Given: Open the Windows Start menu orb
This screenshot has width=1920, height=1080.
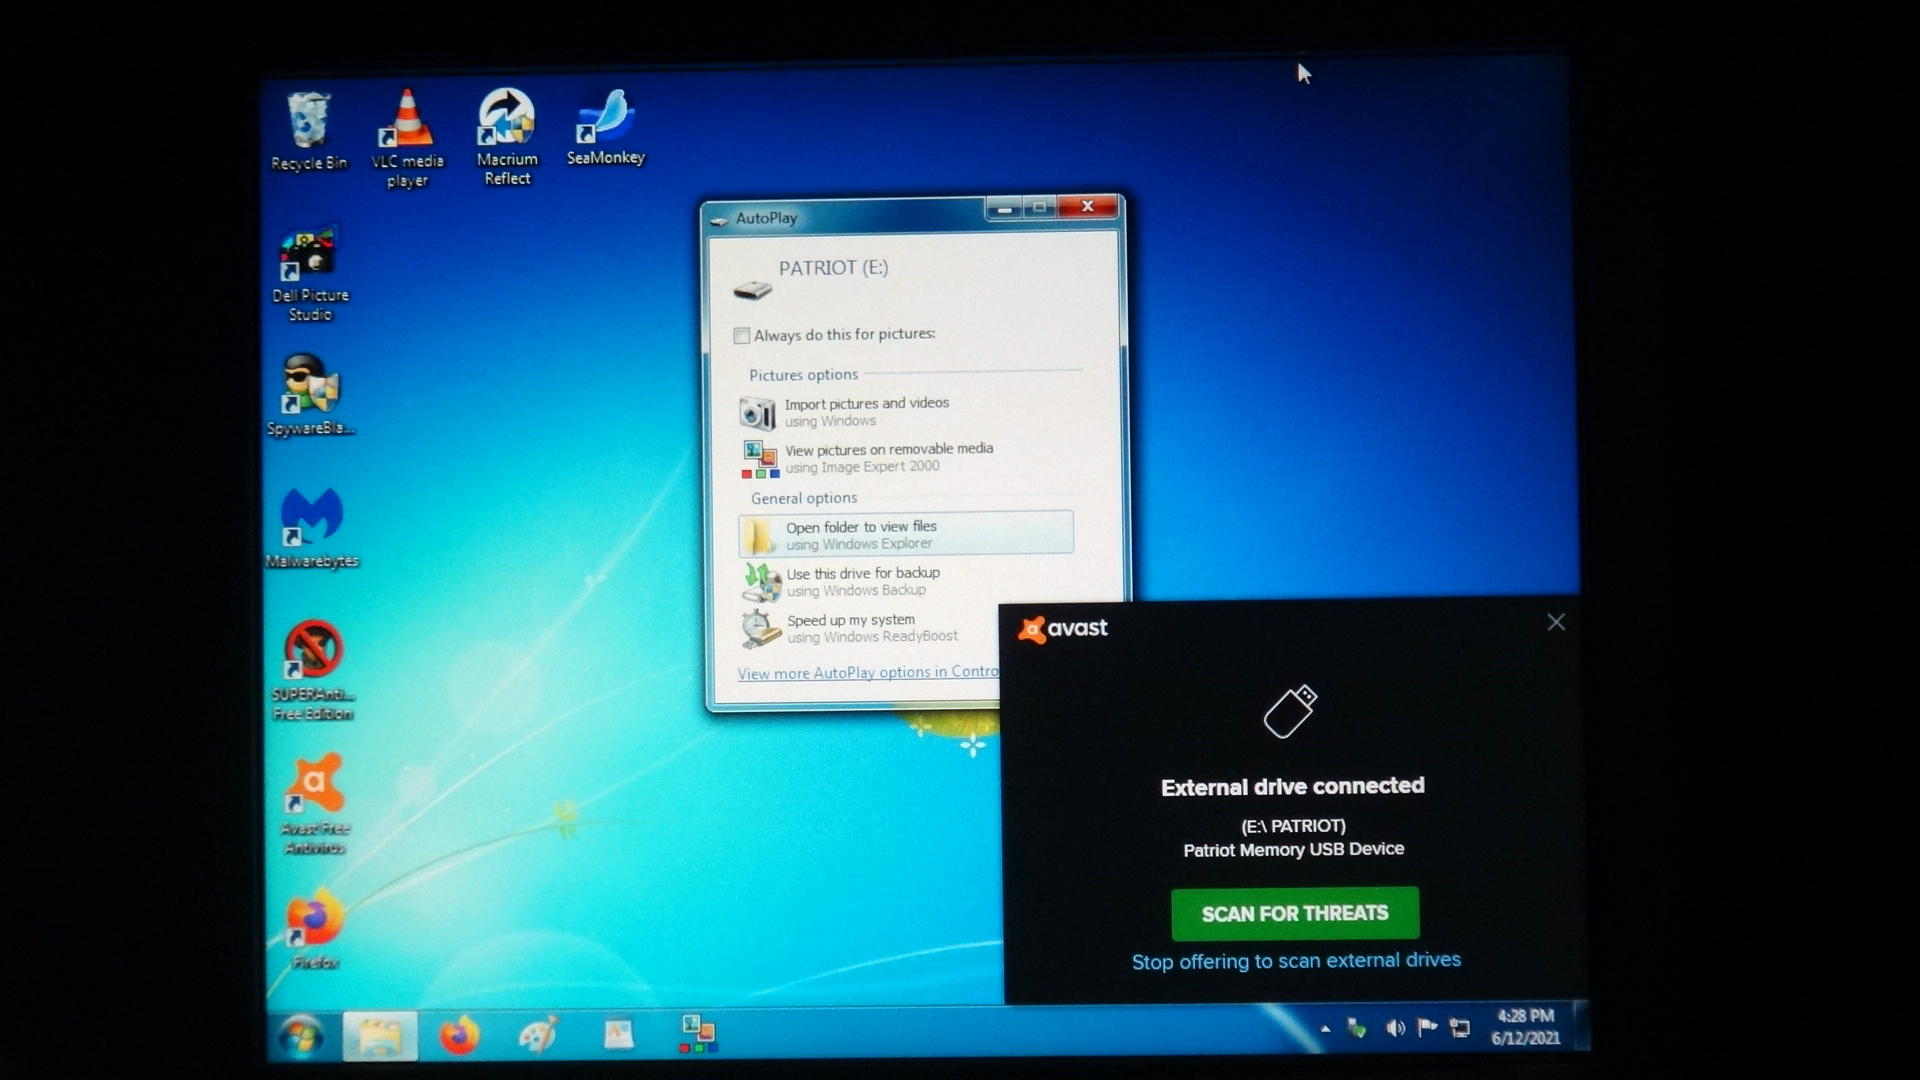Looking at the screenshot, I should click(x=300, y=1035).
